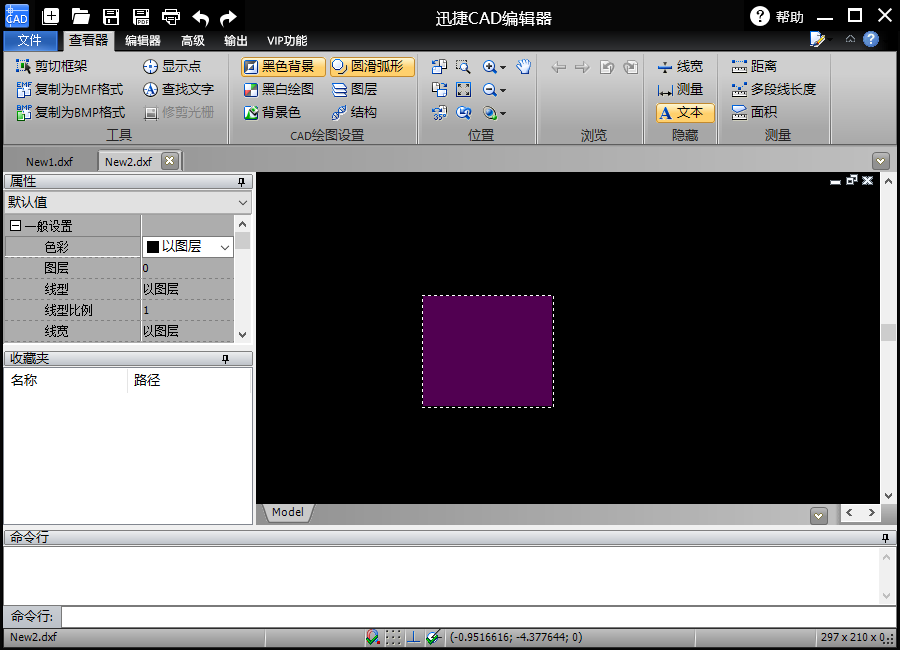Viewport: 900px width, 650px height.
Task: Switch to the 查看器 ribbon tab
Action: 88,40
